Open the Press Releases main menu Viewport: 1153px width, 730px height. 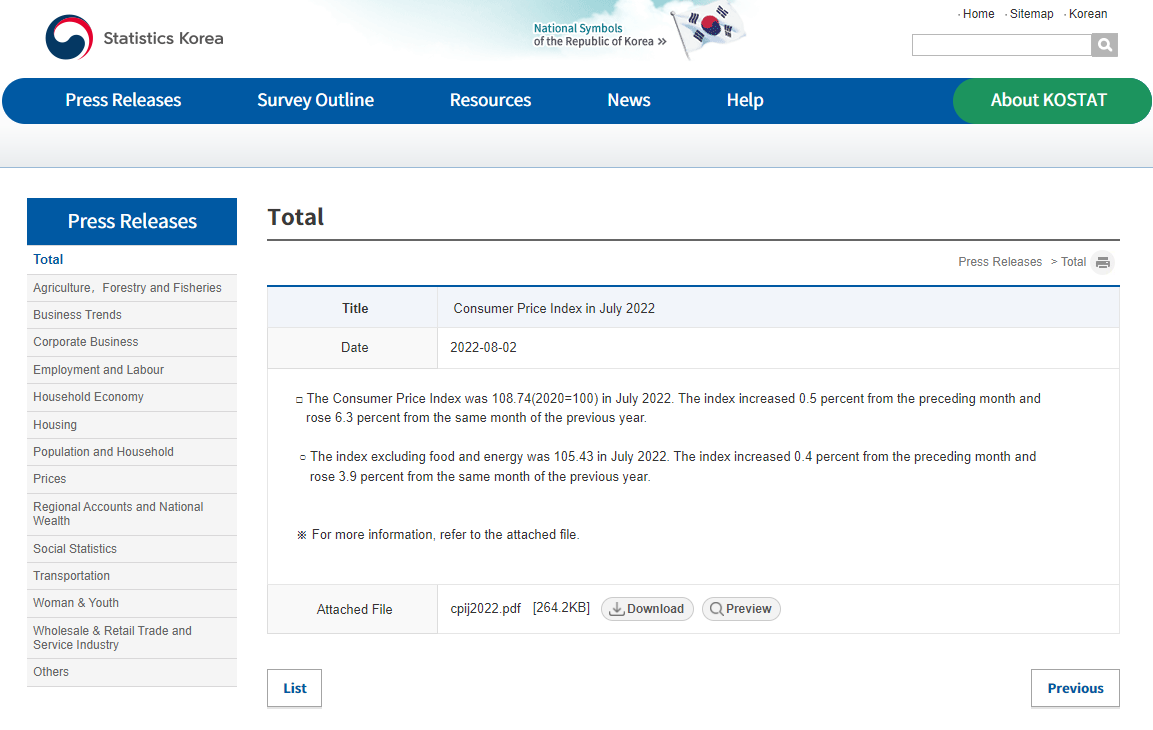tap(123, 100)
